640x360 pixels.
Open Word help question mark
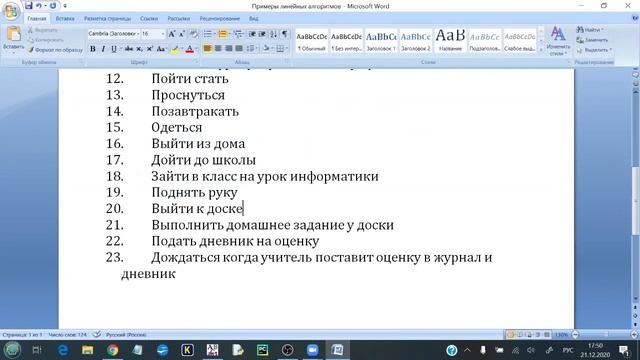coord(635,18)
